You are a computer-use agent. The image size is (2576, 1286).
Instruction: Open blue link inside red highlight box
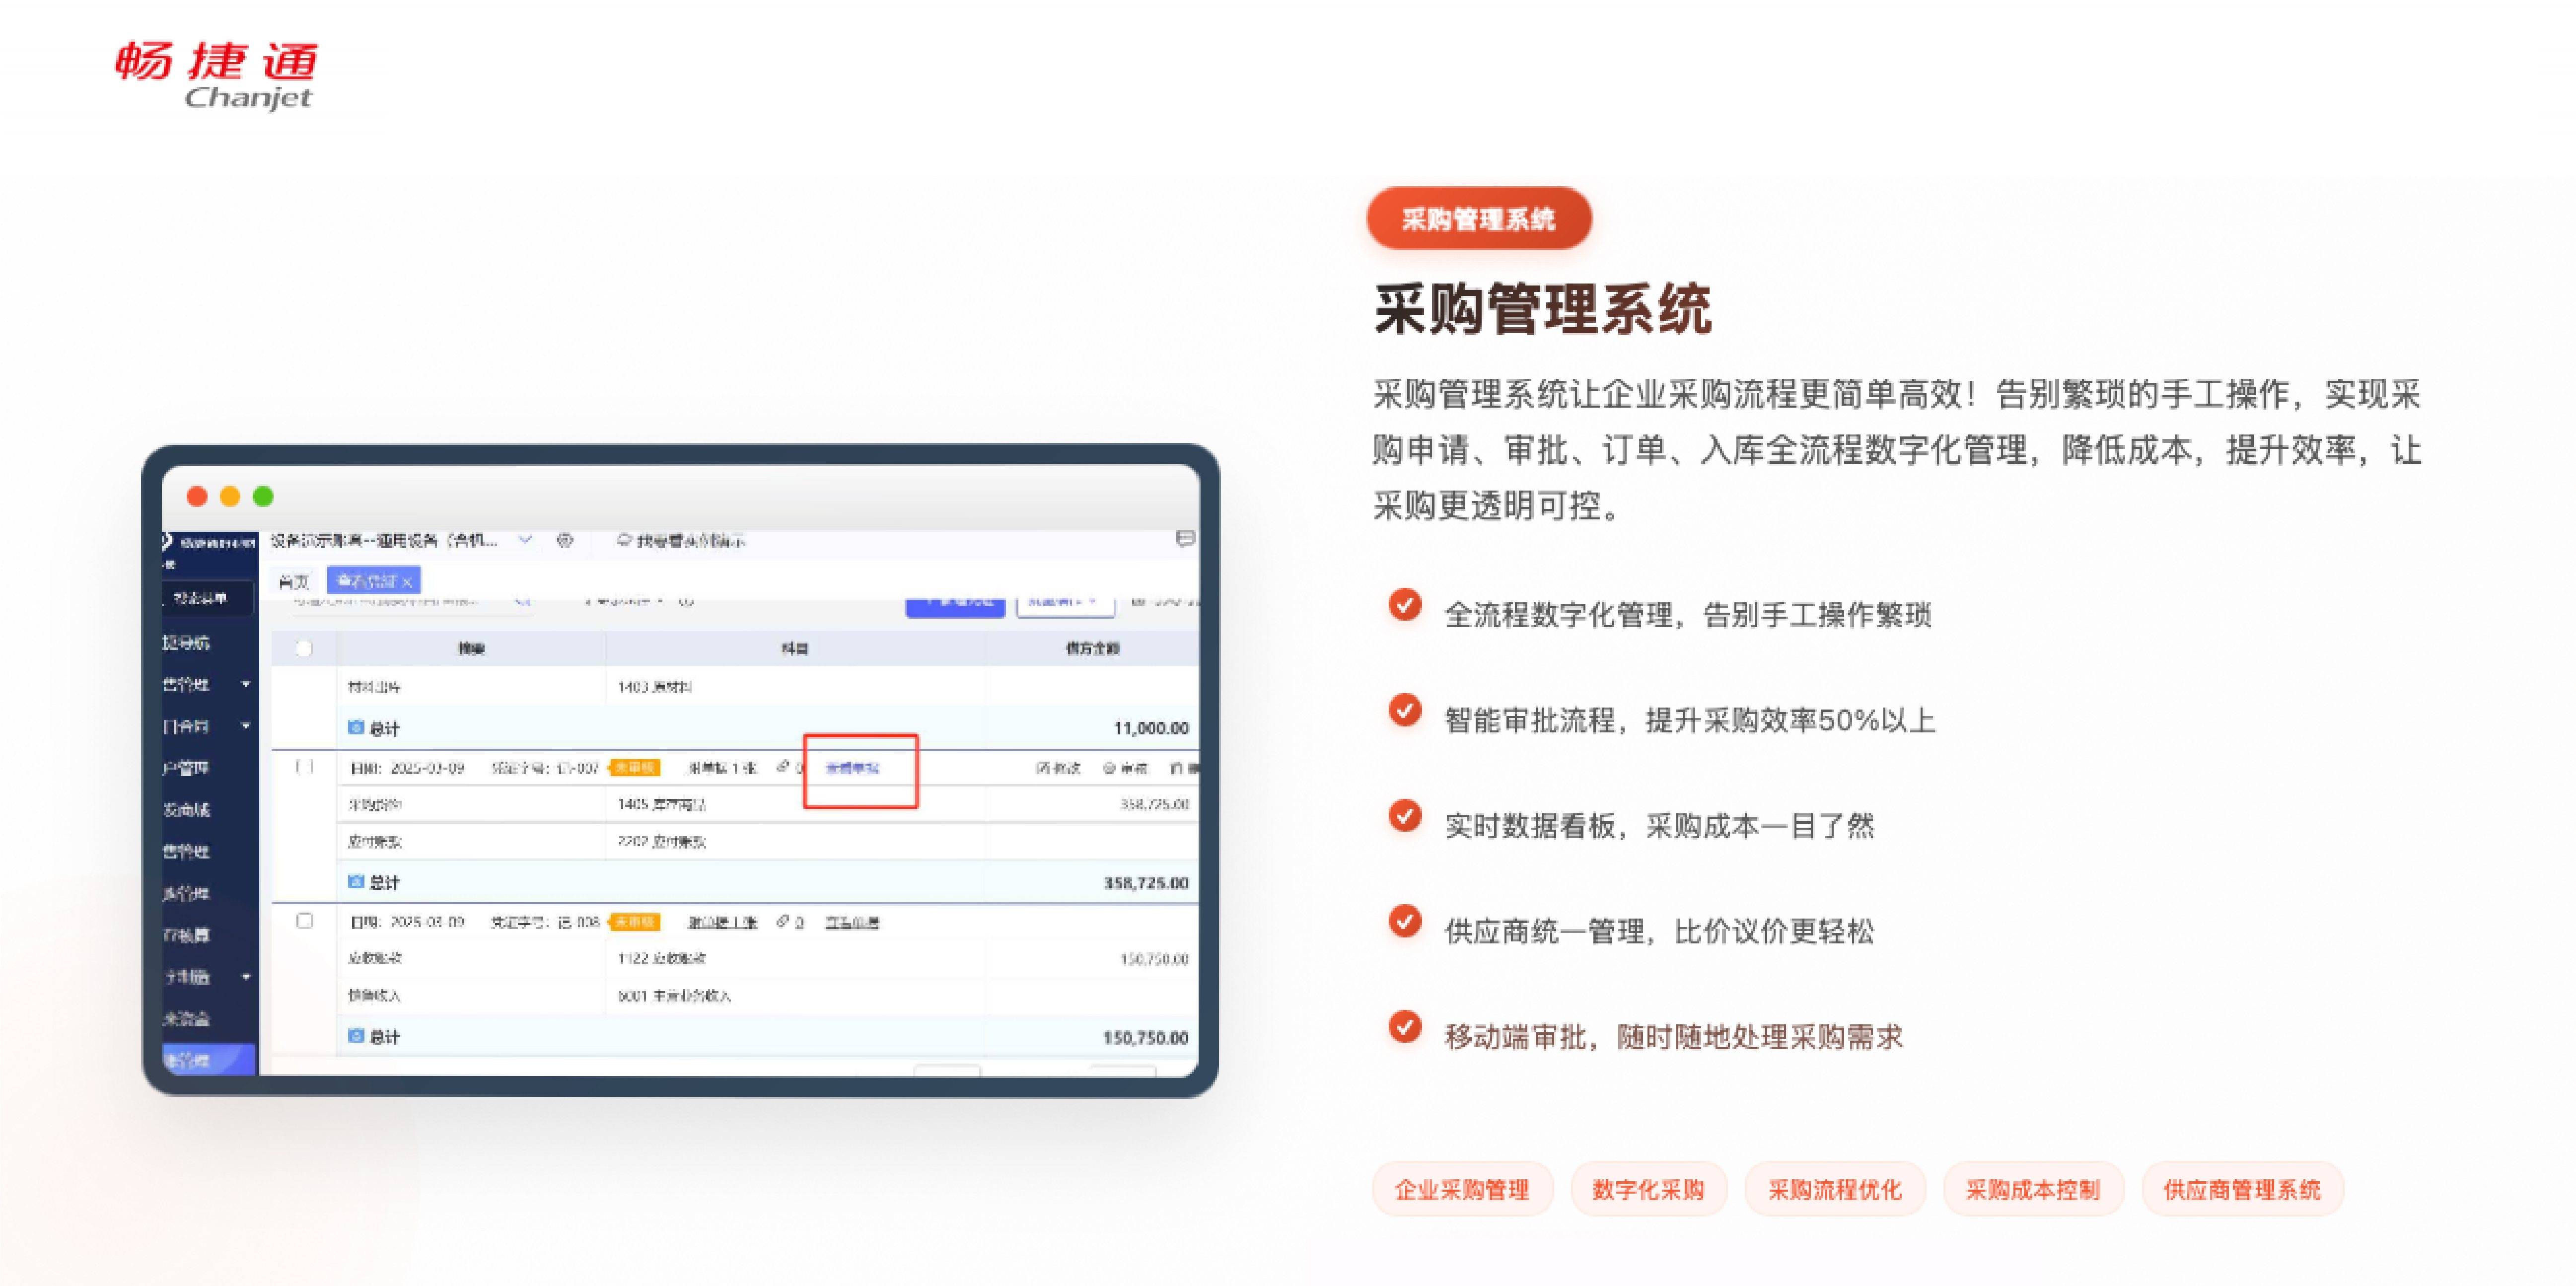(852, 768)
